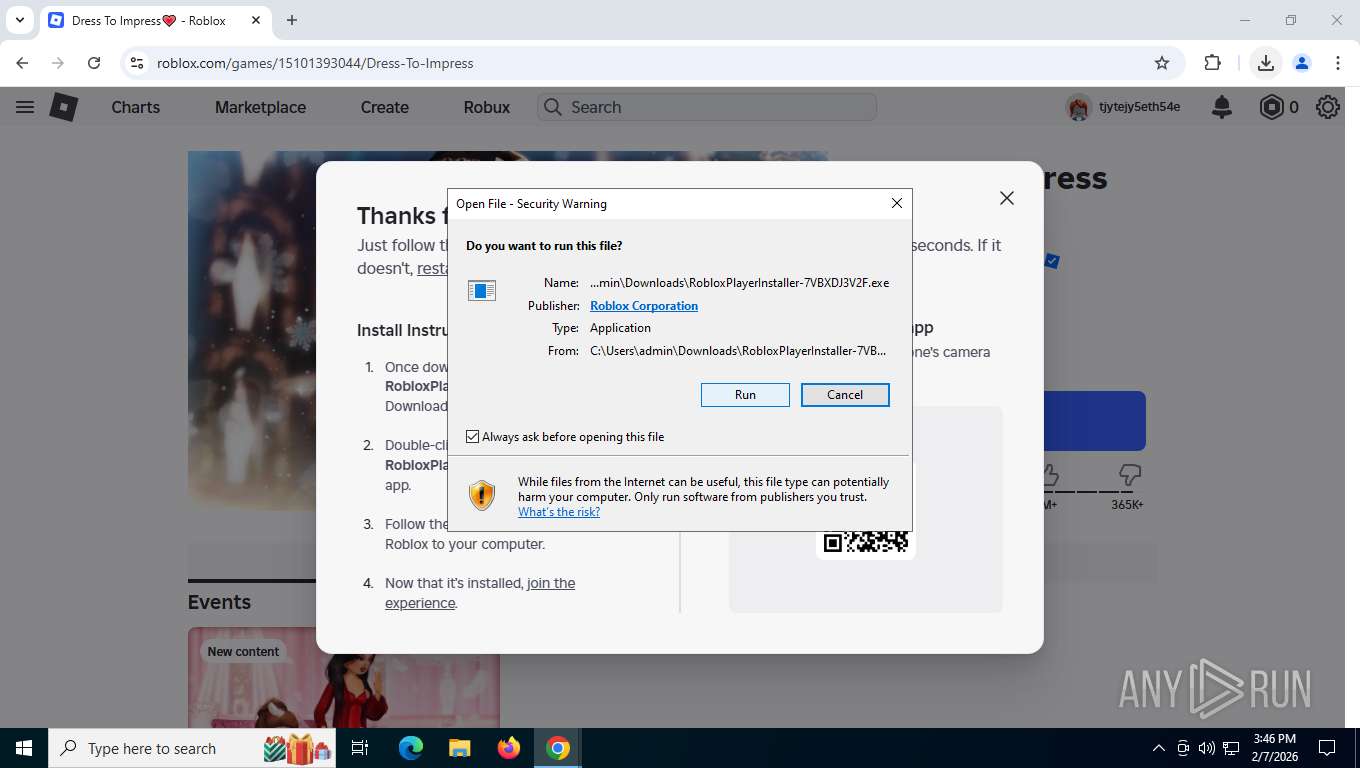Viewport: 1360px width, 768px height.
Task: Open the New content event thumbnail
Action: [x=344, y=677]
